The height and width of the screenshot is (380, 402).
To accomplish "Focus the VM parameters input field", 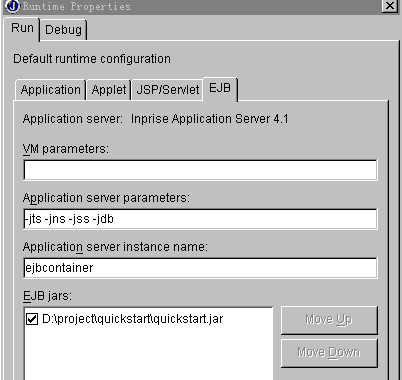I will pyautogui.click(x=200, y=170).
